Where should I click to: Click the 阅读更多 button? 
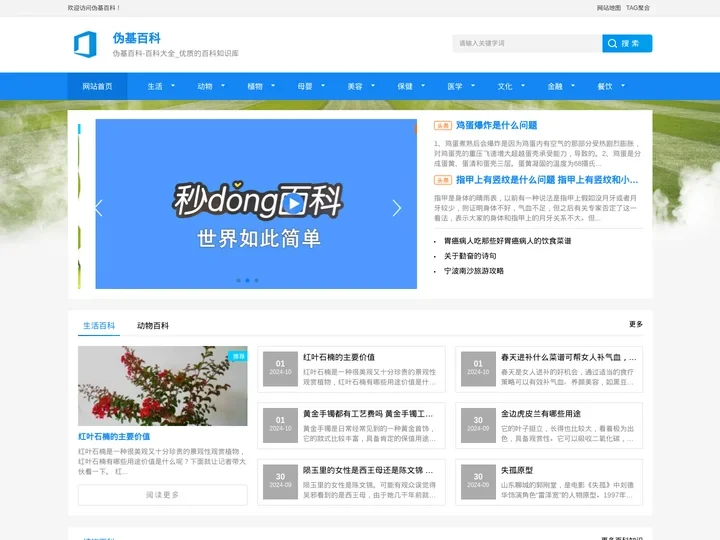pos(163,495)
